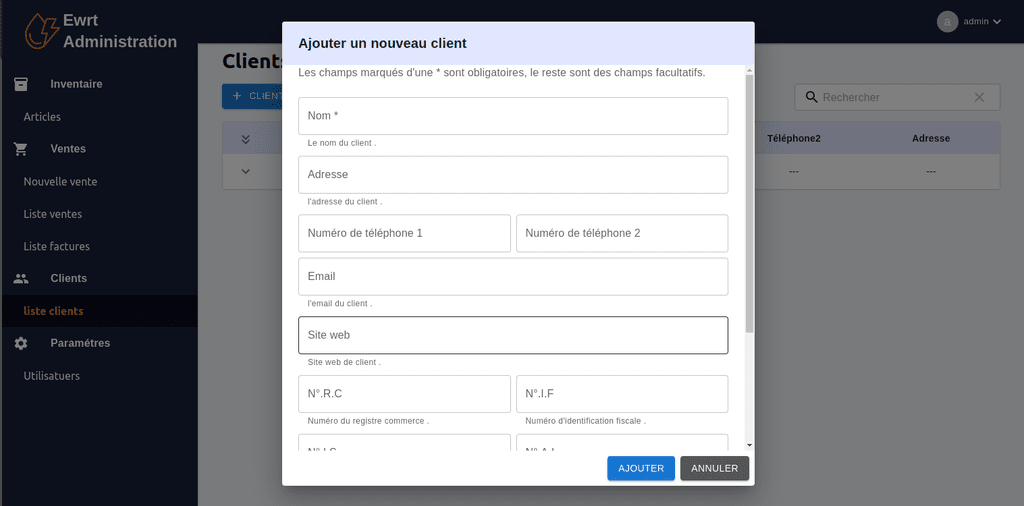Click the admin avatar circle

coord(947,22)
